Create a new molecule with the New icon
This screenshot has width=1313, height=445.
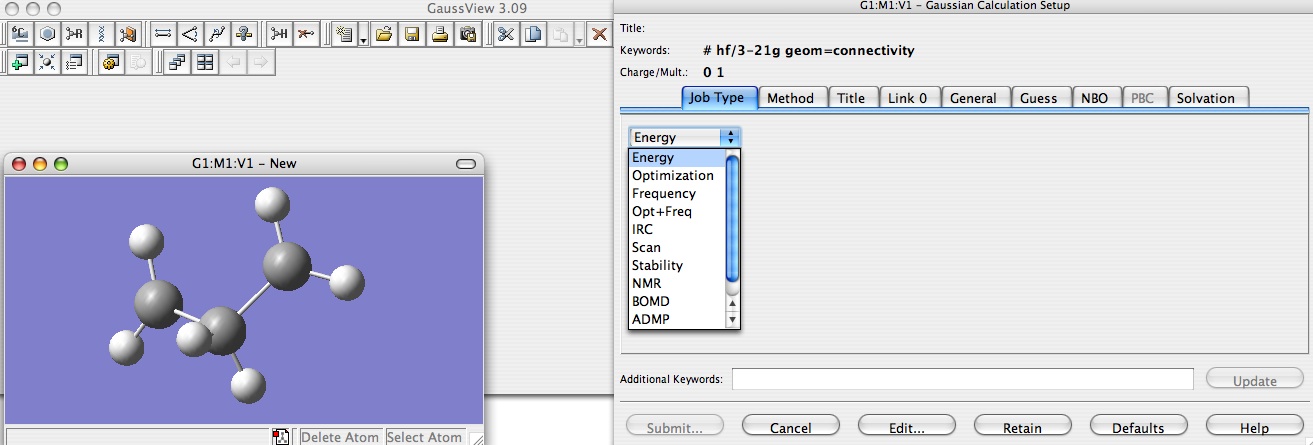click(344, 34)
